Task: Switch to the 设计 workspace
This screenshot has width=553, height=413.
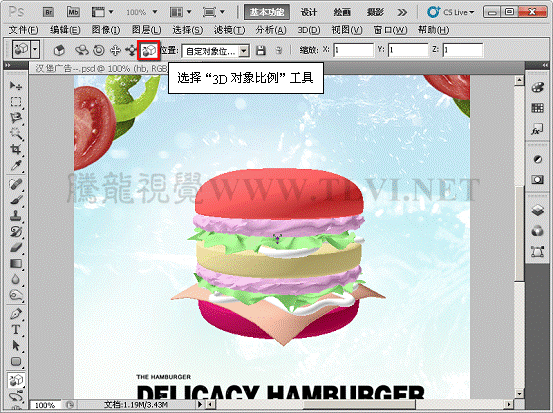Action: [x=309, y=12]
